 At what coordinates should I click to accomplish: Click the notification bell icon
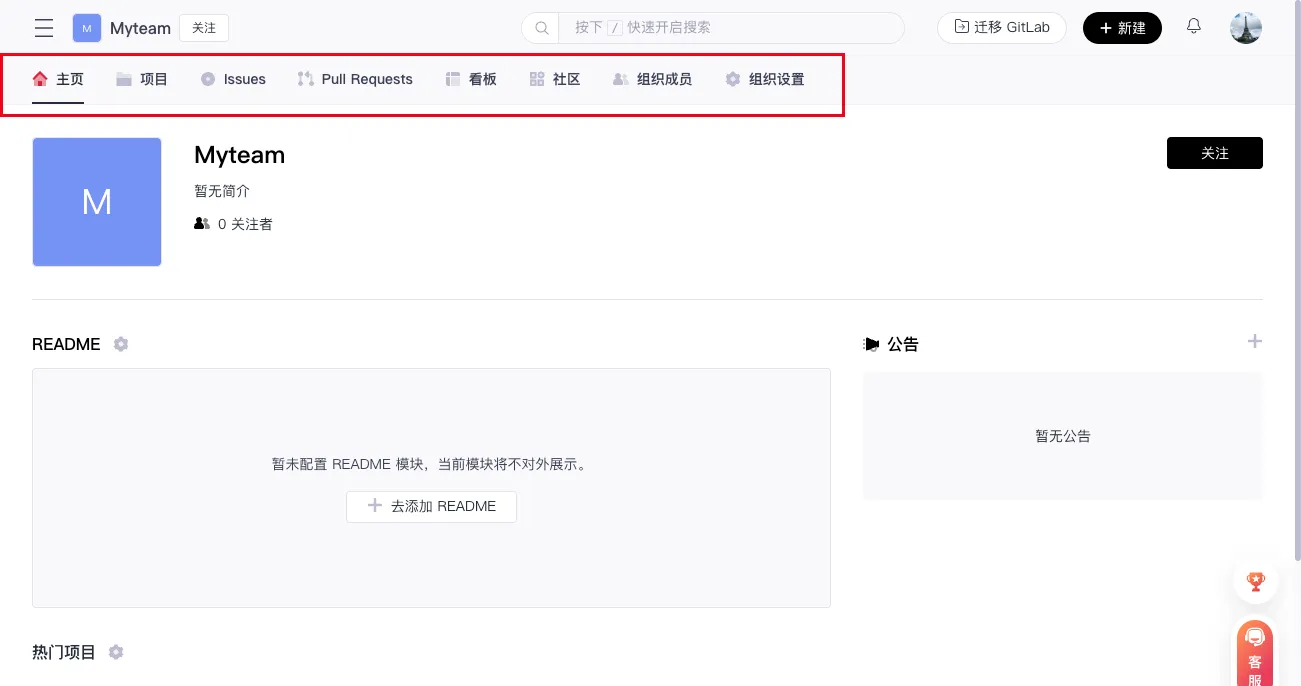pyautogui.click(x=1193, y=27)
